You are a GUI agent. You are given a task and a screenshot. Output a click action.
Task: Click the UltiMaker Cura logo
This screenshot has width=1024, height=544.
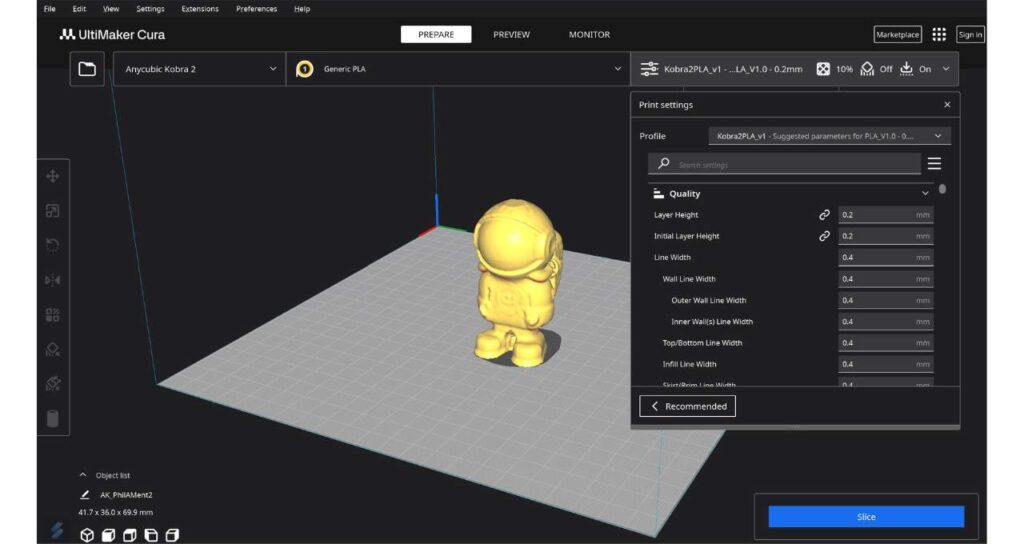[x=112, y=35]
